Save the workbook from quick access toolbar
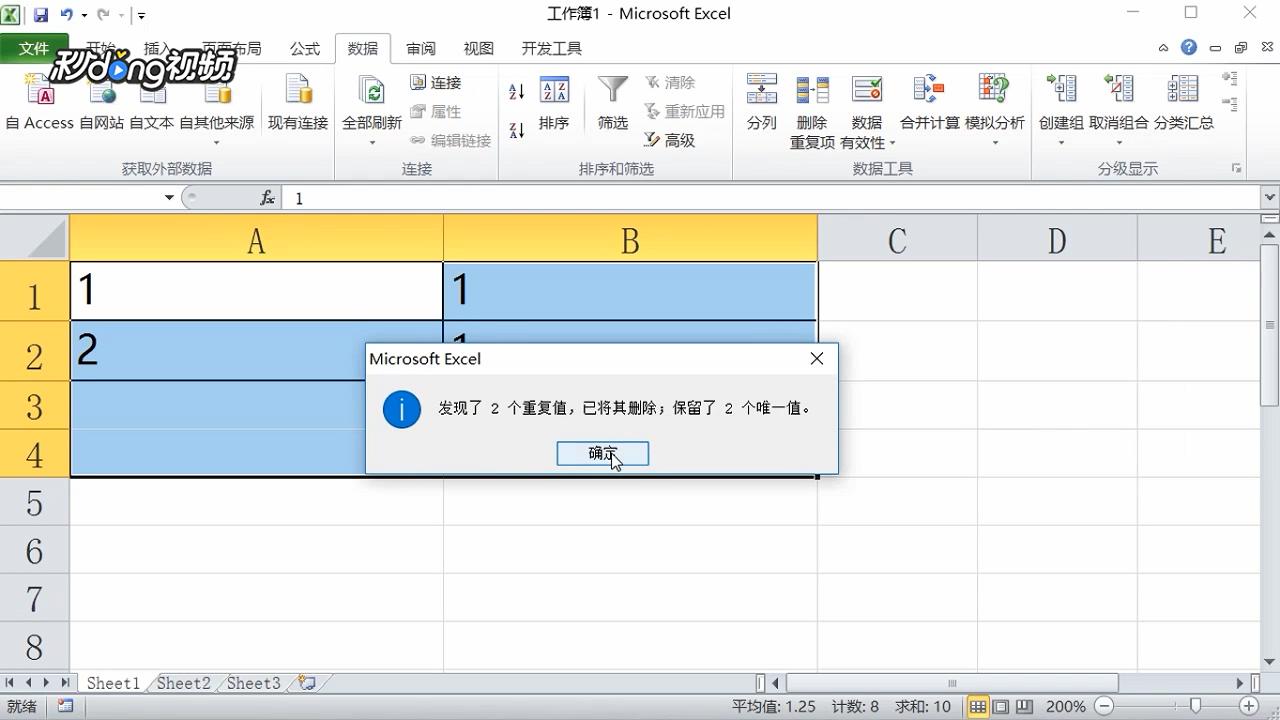Image resolution: width=1280 pixels, height=720 pixels. pos(41,15)
